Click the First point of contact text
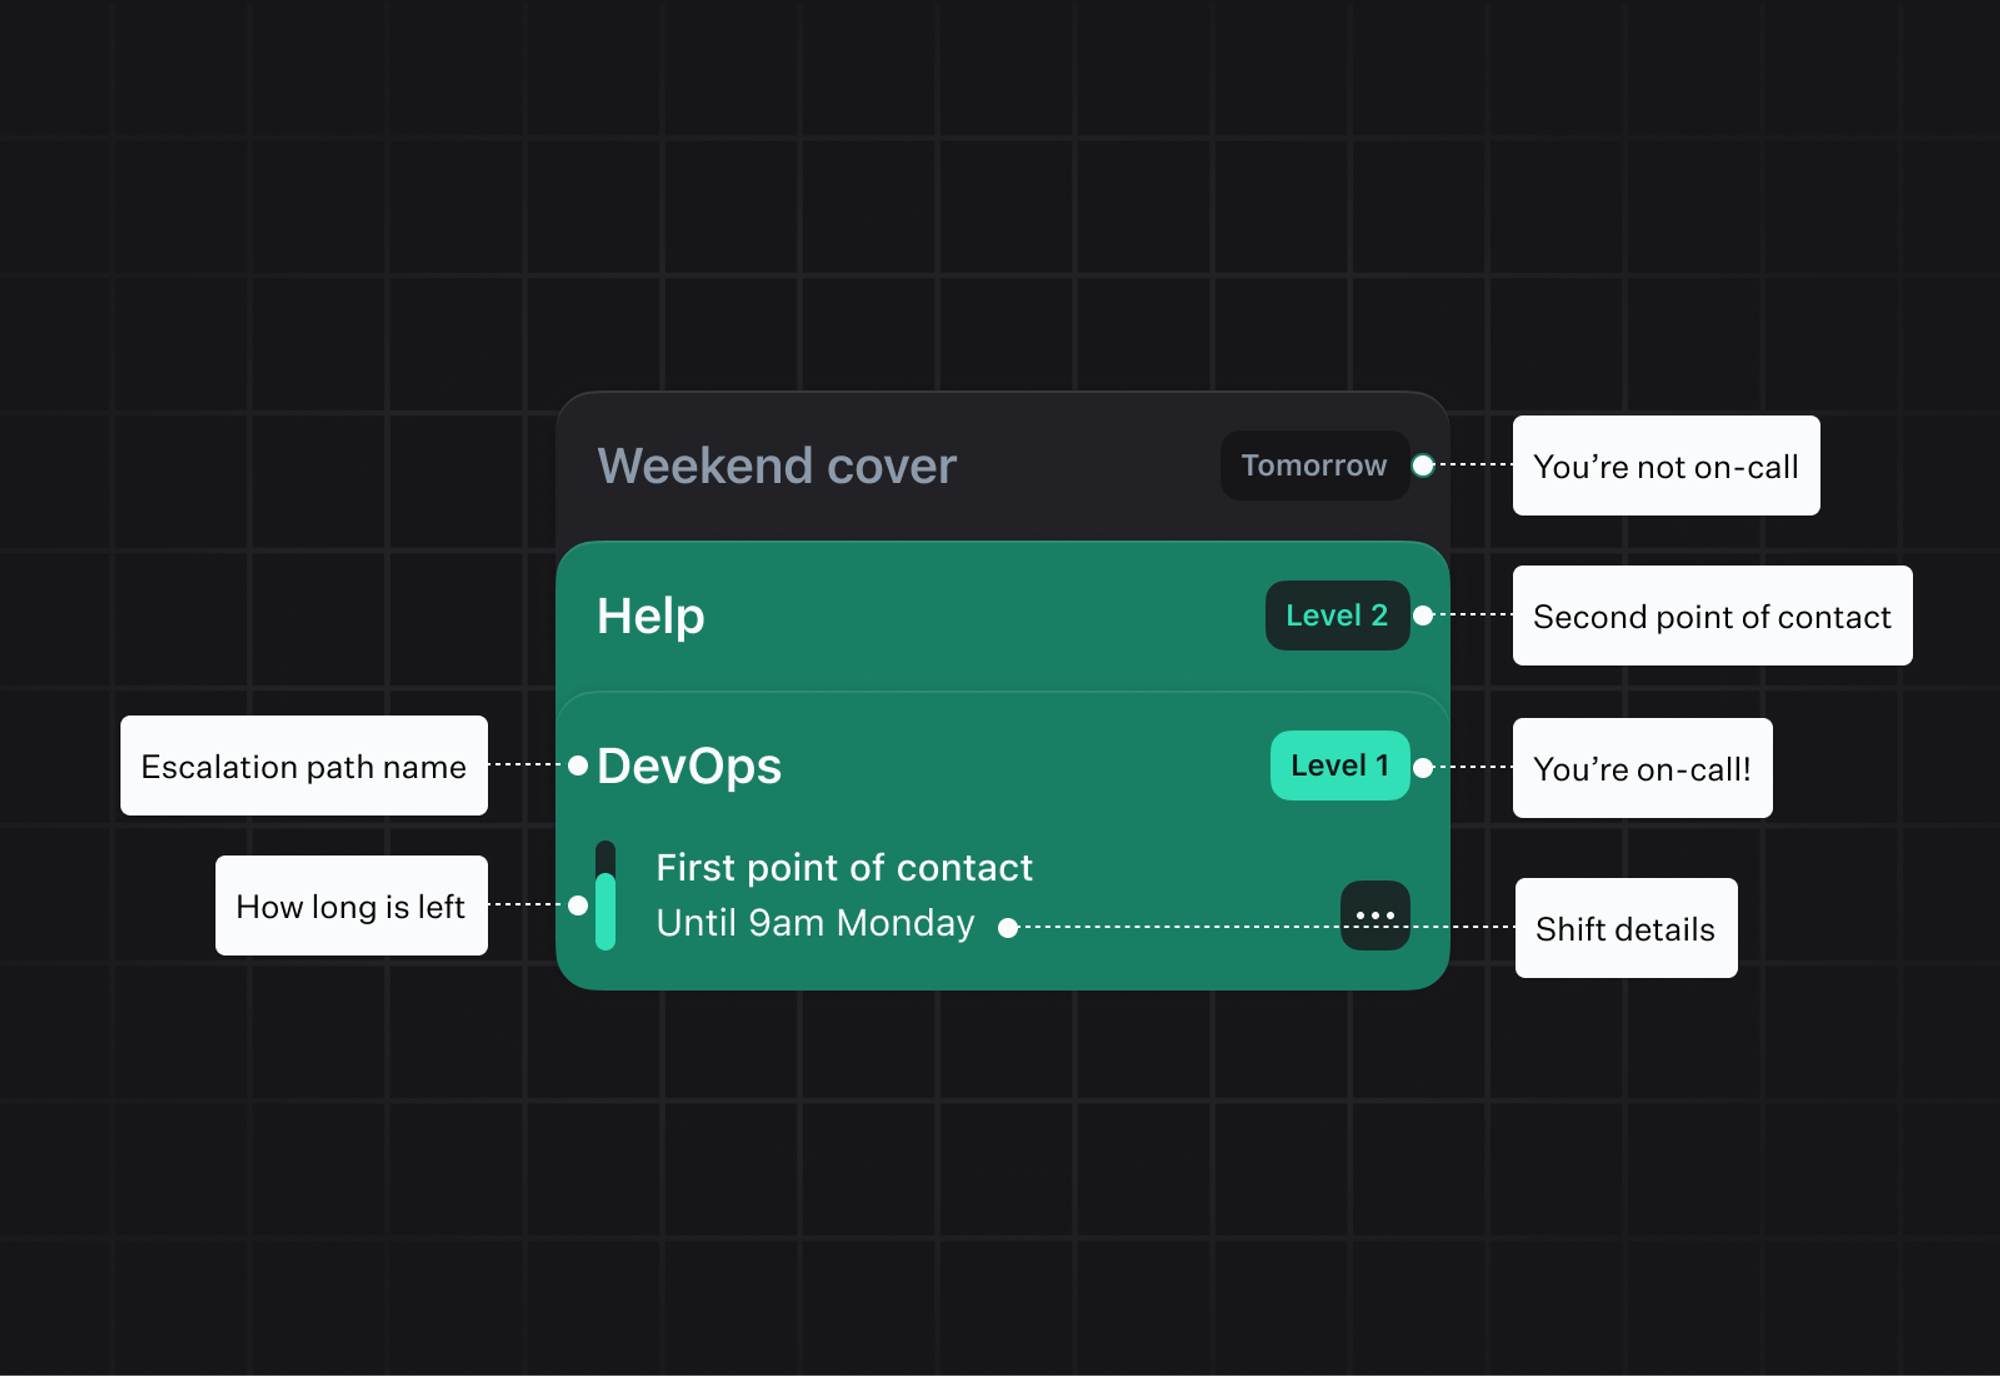Image resolution: width=2000 pixels, height=1376 pixels. coord(844,868)
